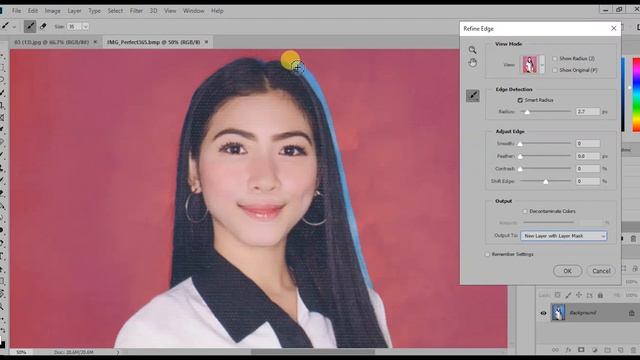Click the Smooth value field
This screenshot has width=640, height=360.
588,144
